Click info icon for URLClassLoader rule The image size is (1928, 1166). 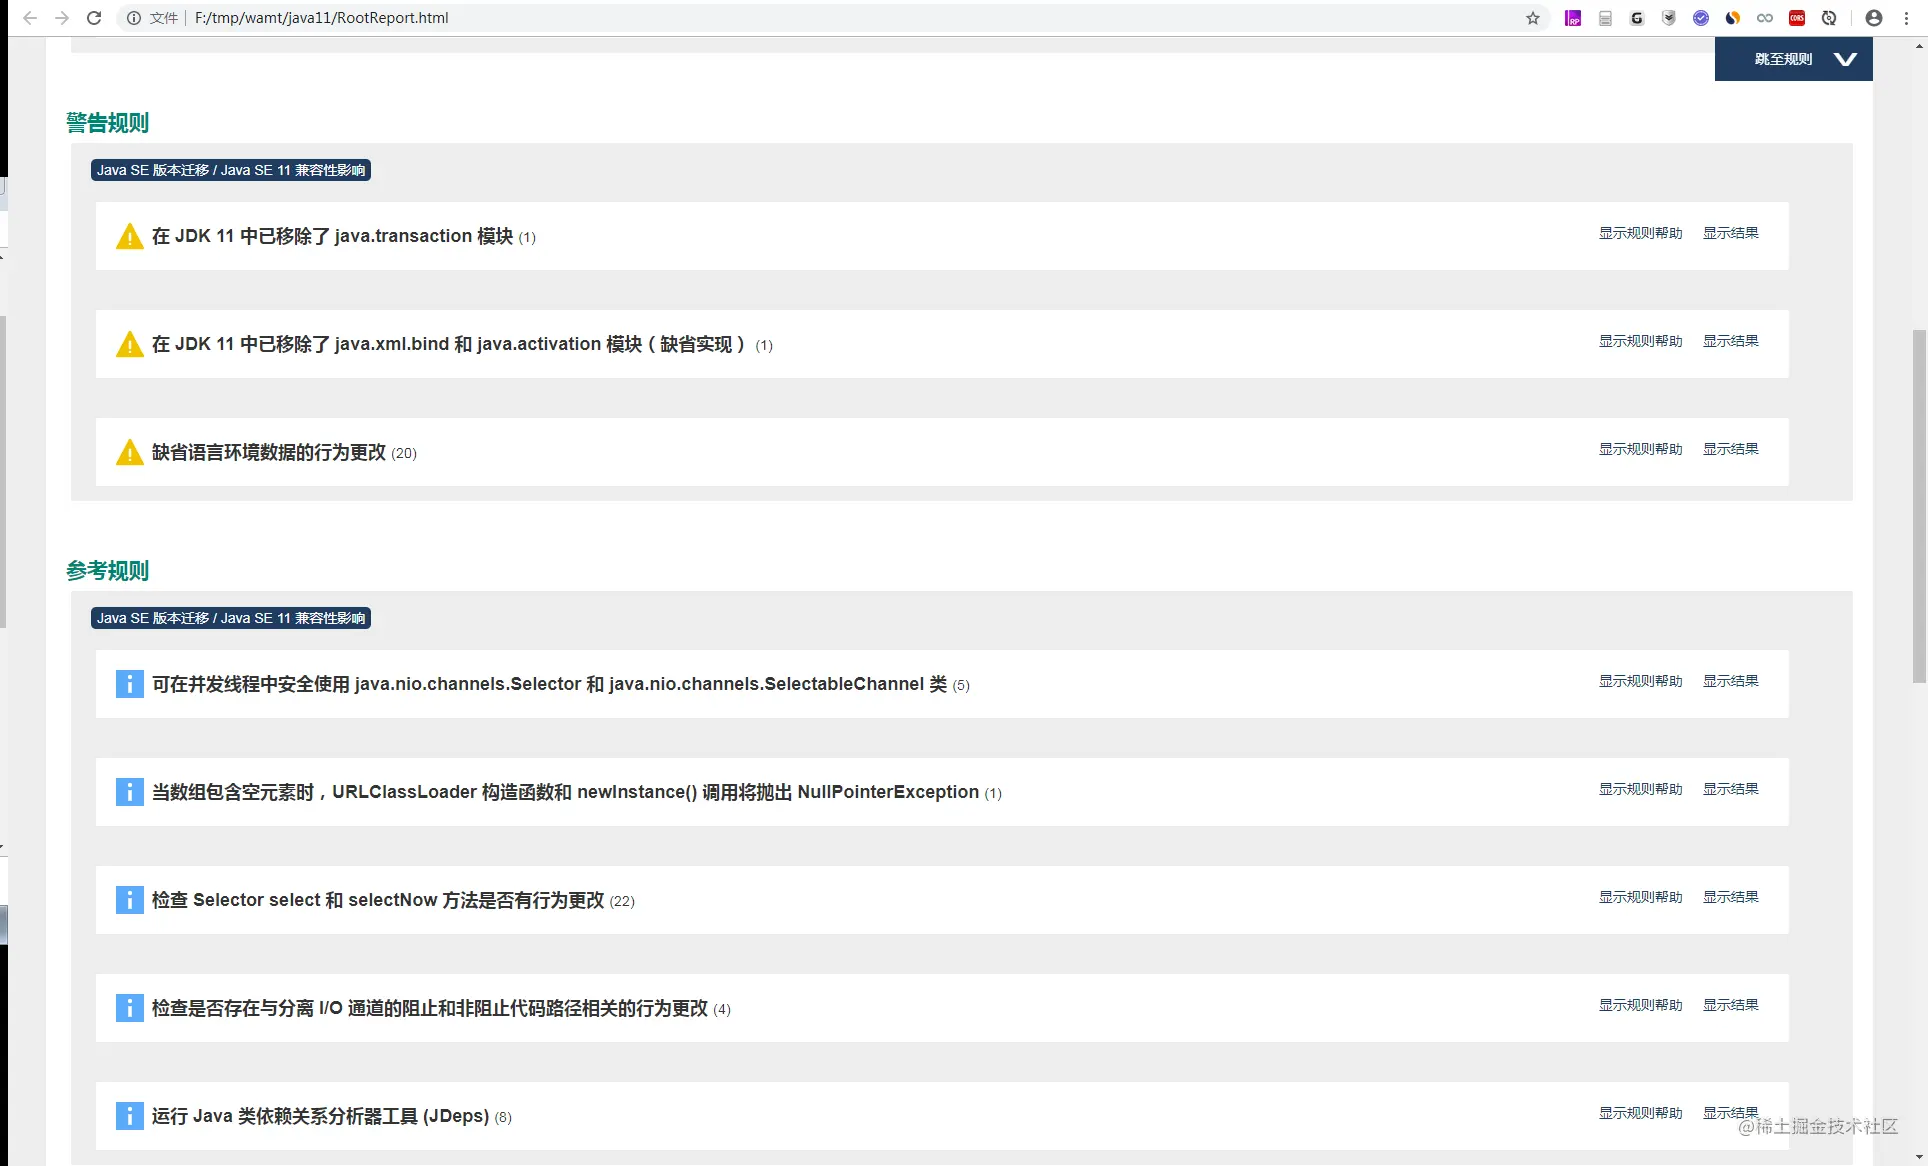click(130, 792)
